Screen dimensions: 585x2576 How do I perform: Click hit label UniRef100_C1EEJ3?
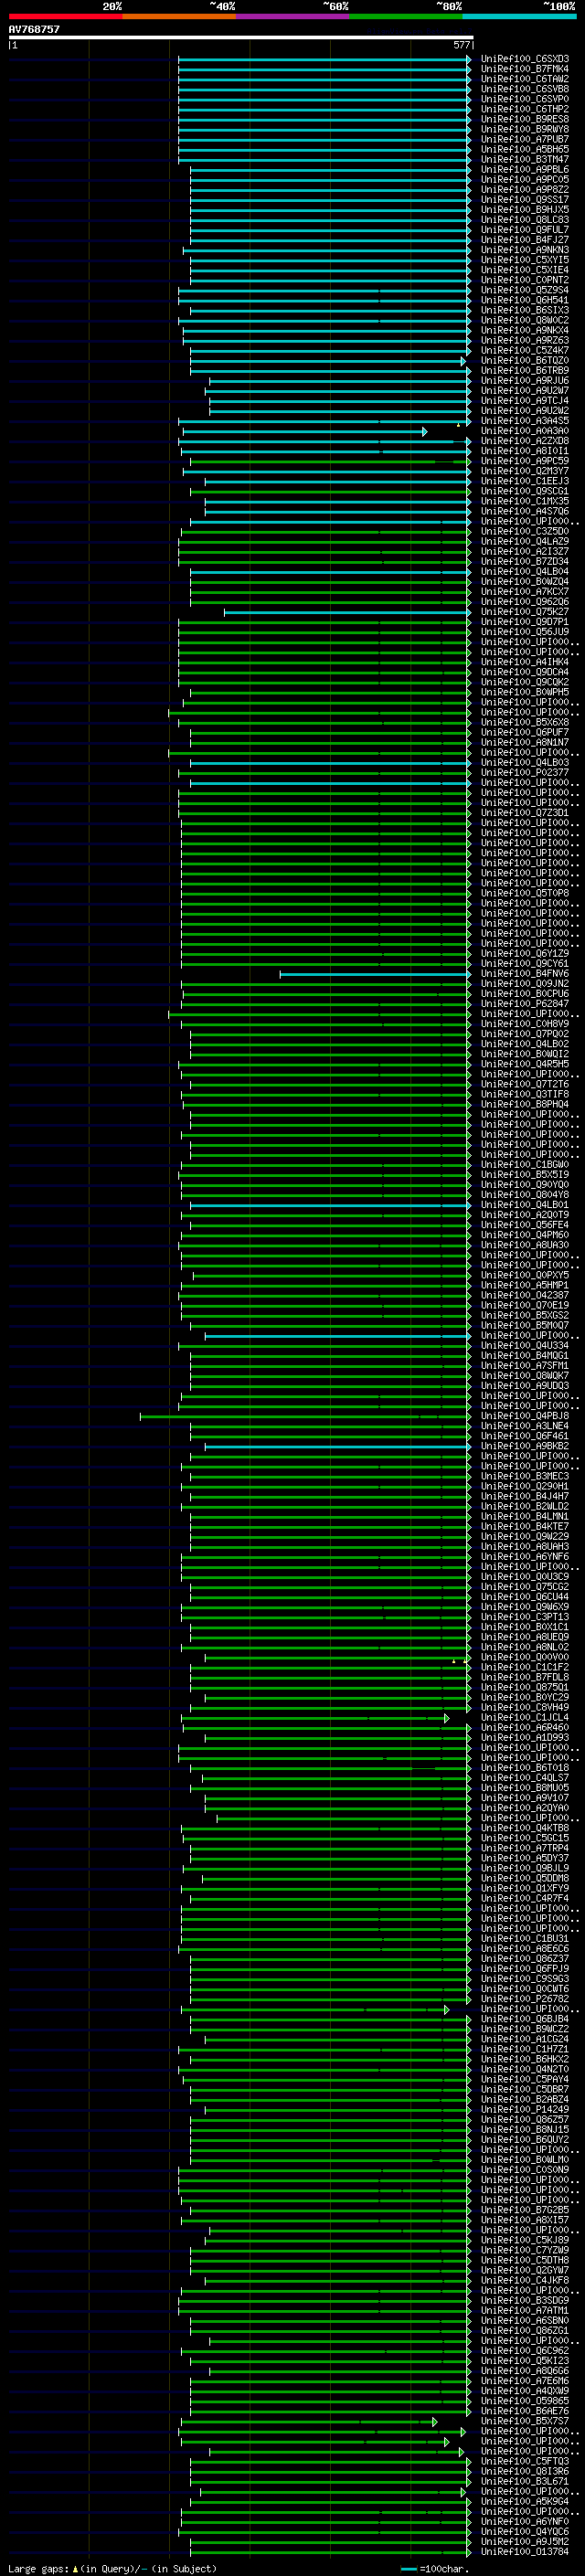point(525,481)
